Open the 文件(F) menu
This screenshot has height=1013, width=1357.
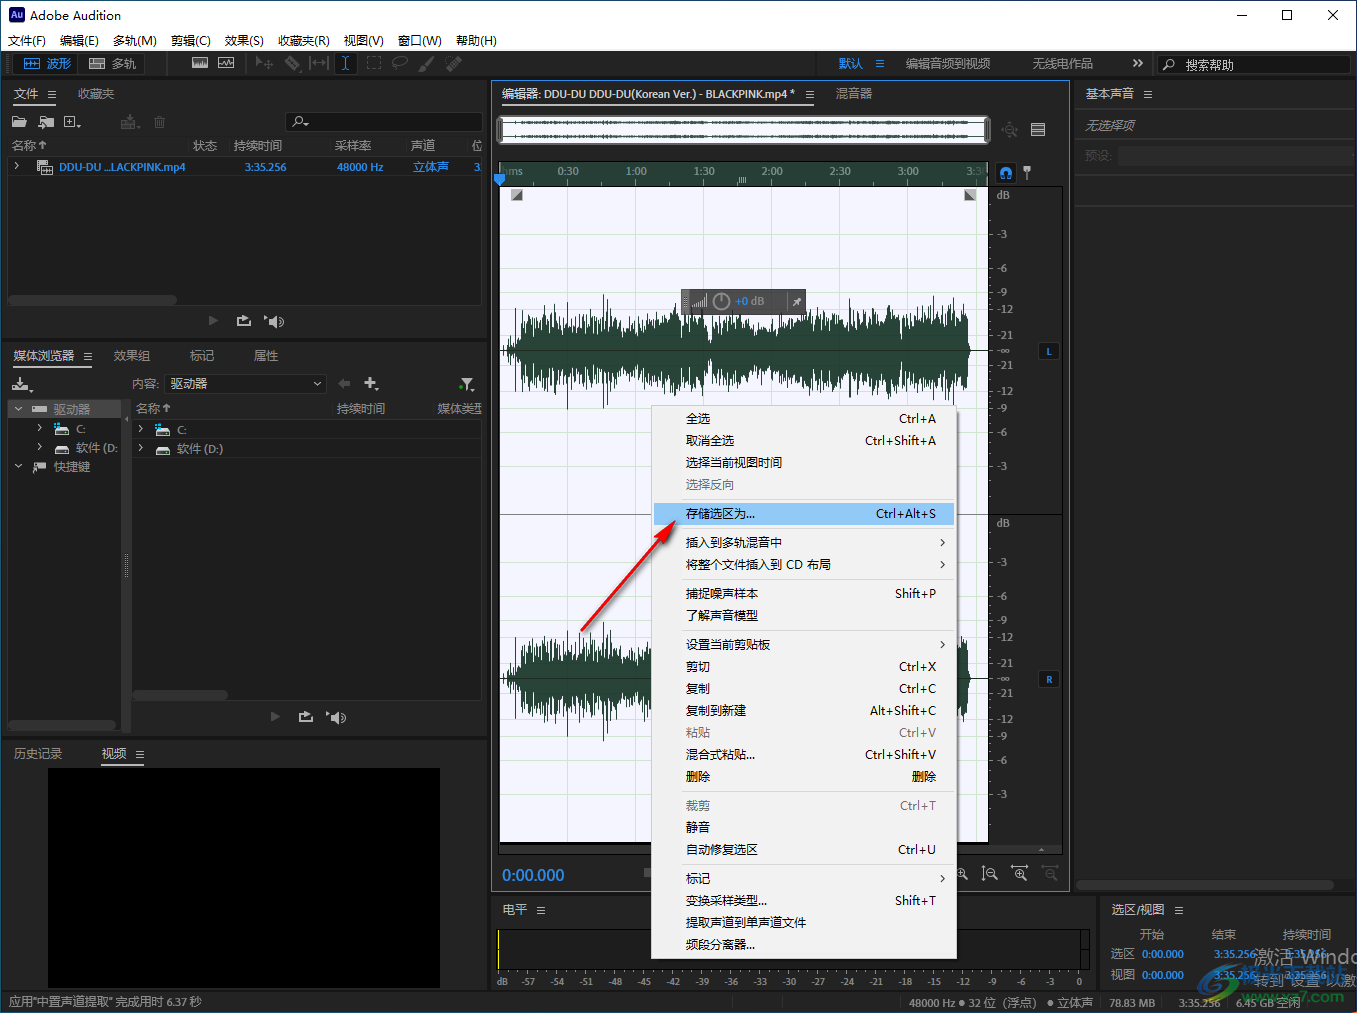pos(27,41)
